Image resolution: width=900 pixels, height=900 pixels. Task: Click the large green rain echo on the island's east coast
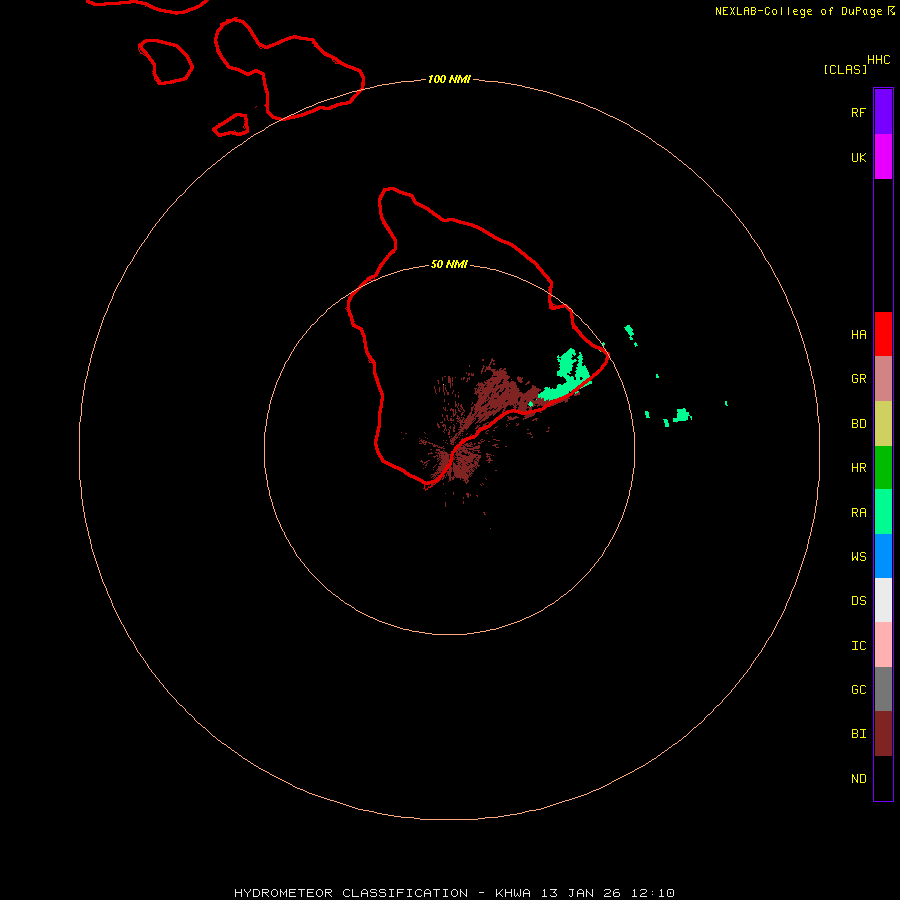tap(565, 375)
